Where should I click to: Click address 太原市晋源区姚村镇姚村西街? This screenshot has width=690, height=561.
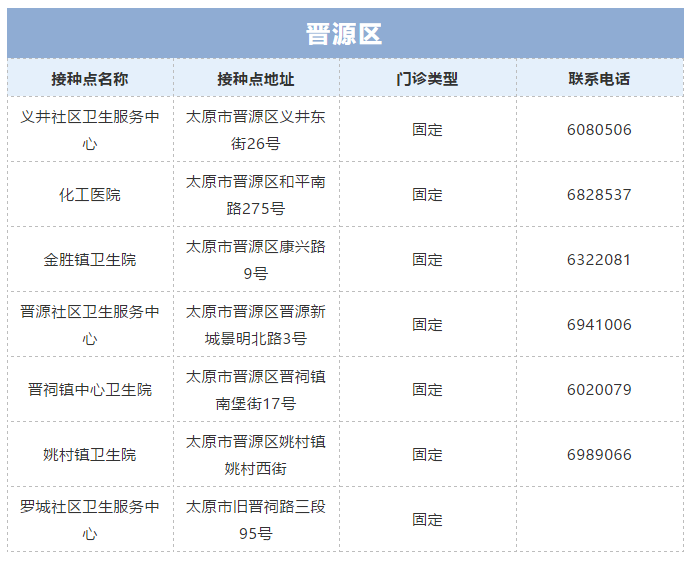click(256, 455)
